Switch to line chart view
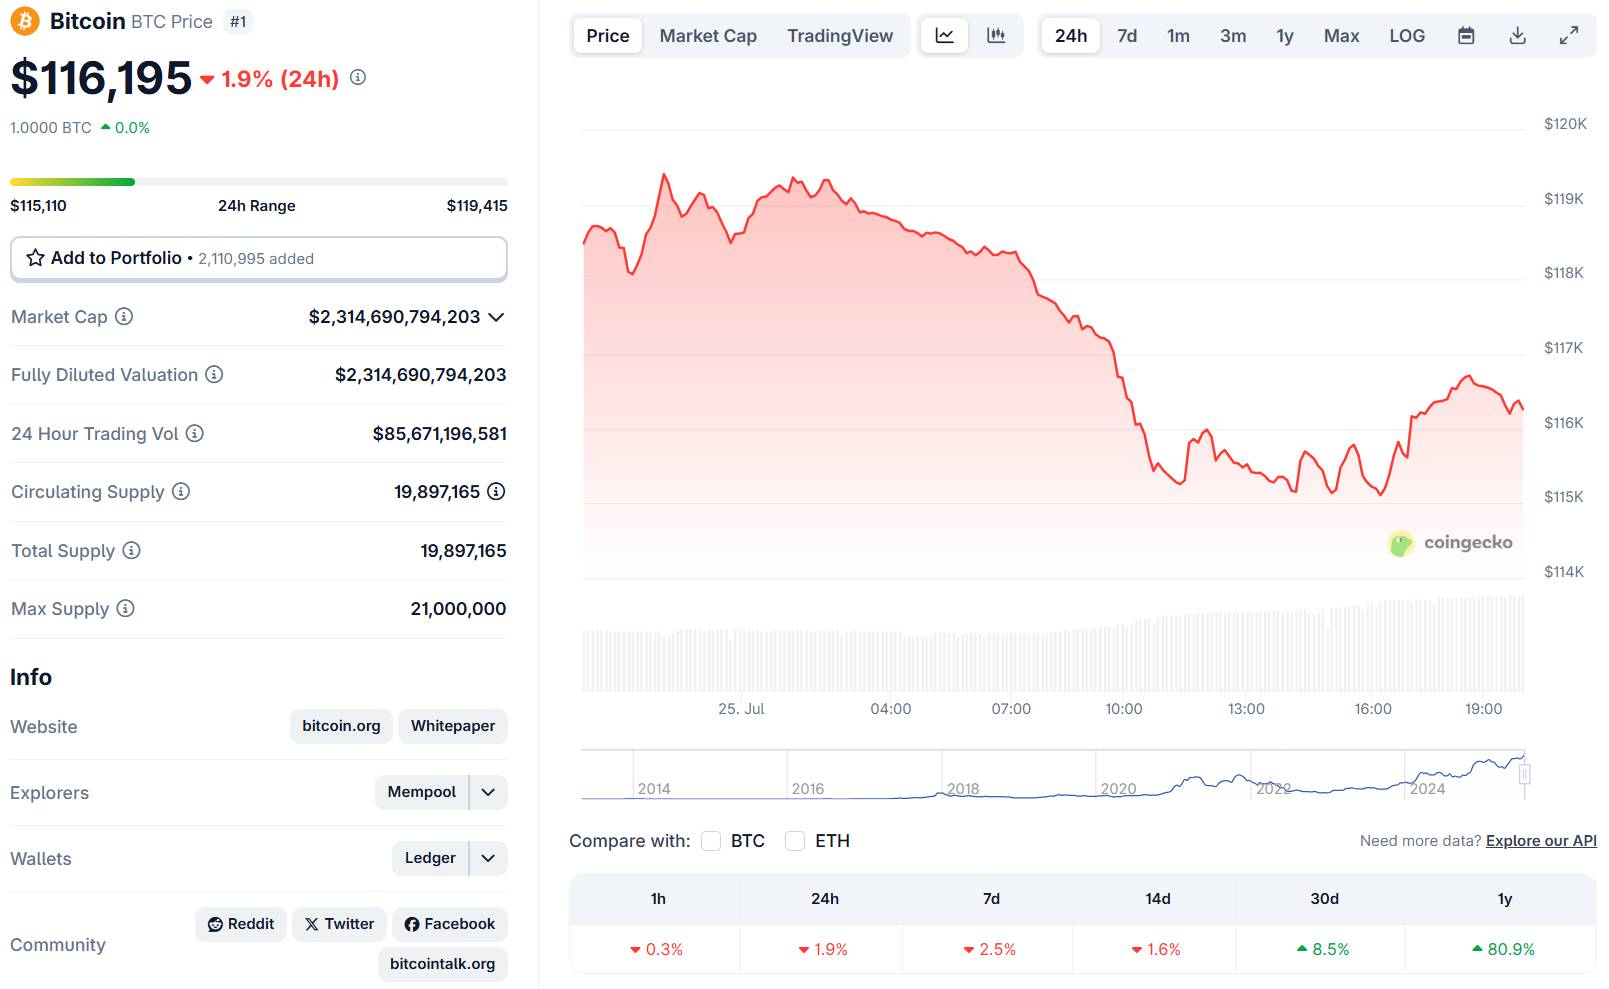The height and width of the screenshot is (989, 1609). 944,35
